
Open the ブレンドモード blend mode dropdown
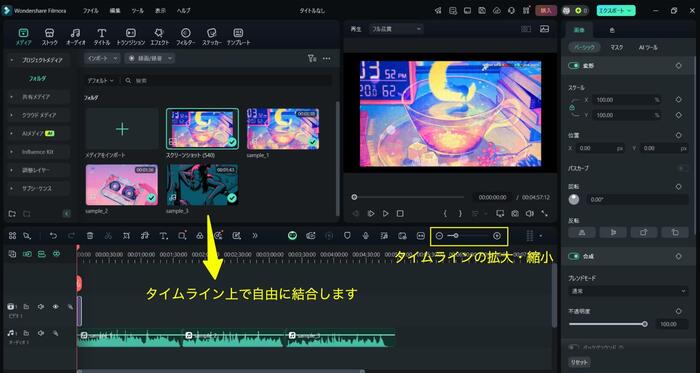pyautogui.click(x=628, y=291)
